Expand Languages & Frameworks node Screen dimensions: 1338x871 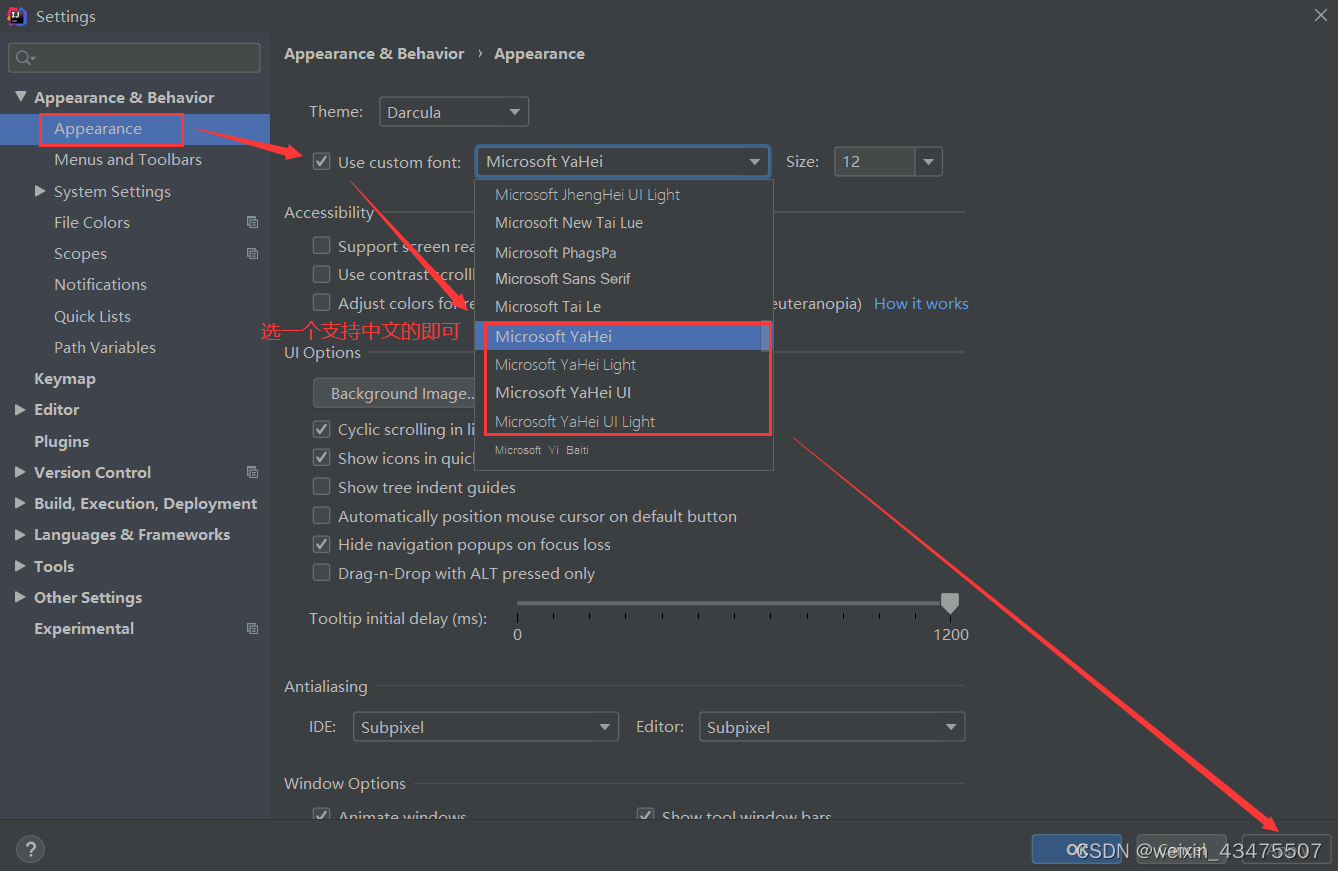21,535
